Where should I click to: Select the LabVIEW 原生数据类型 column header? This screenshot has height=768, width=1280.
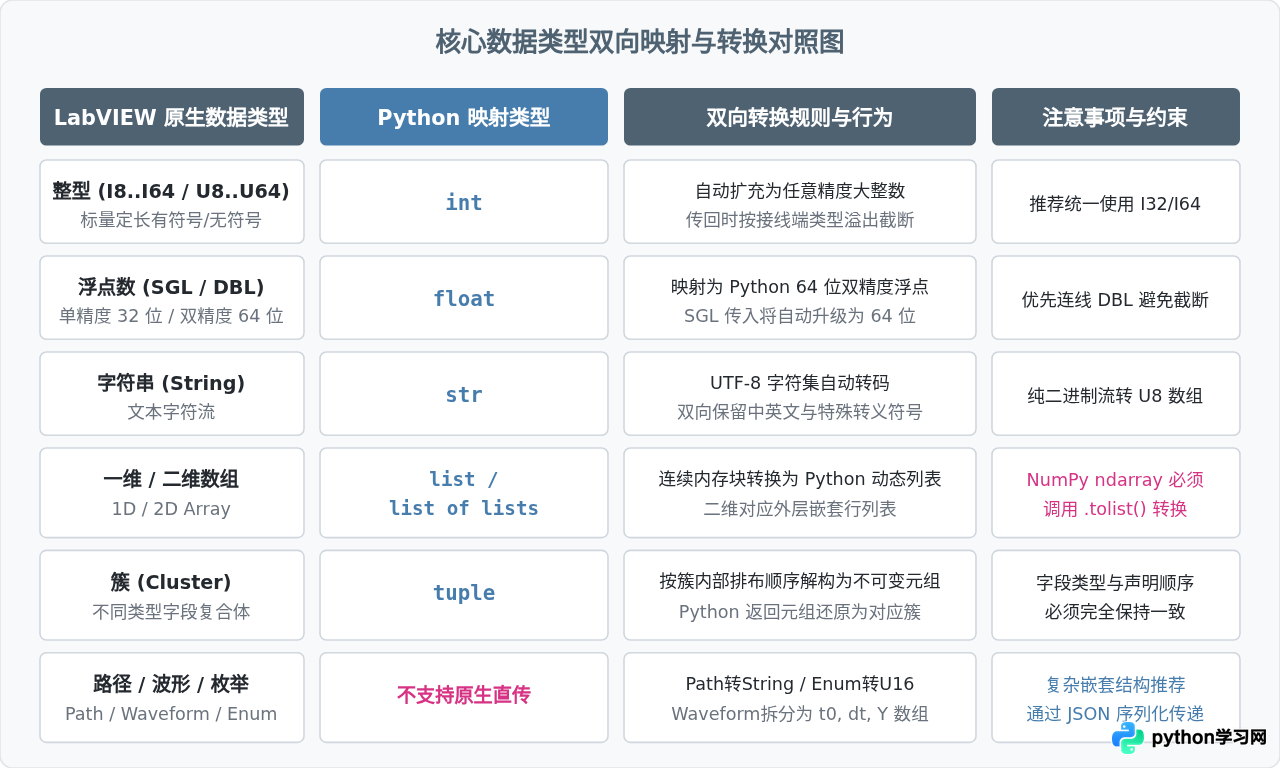pos(172,117)
